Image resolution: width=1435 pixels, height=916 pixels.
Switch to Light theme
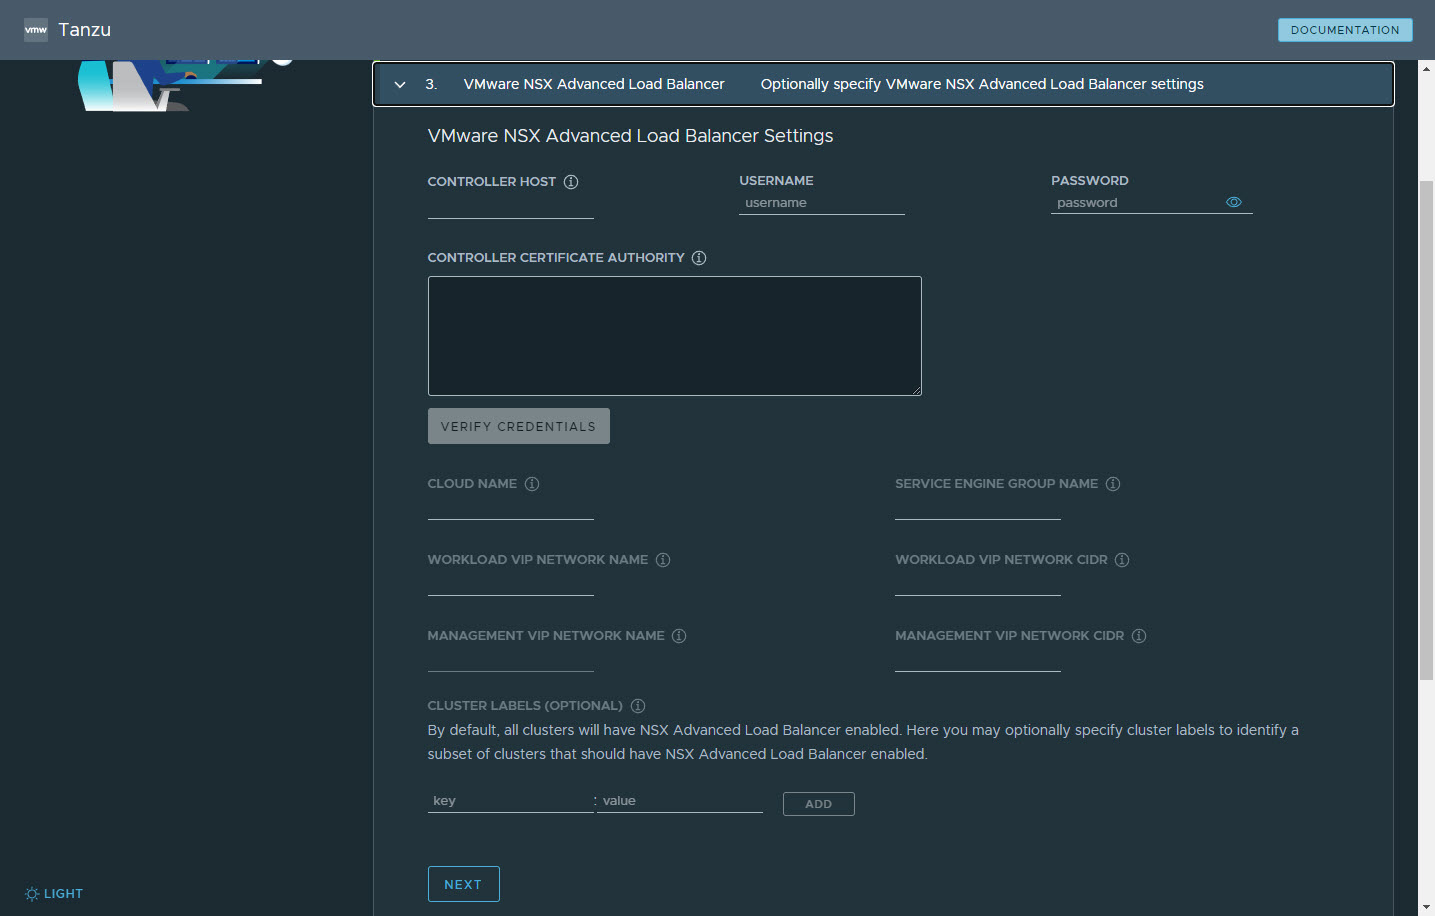(x=54, y=894)
